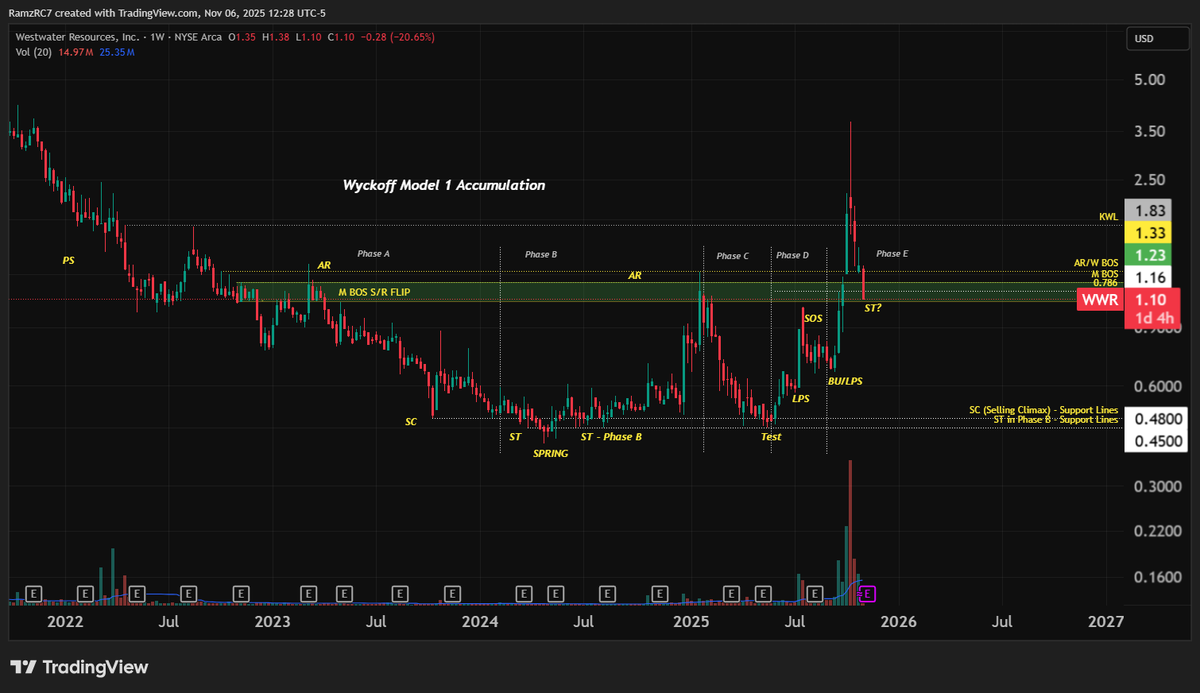Image resolution: width=1200 pixels, height=693 pixels.
Task: Click the Phase E label
Action: pyautogui.click(x=892, y=254)
